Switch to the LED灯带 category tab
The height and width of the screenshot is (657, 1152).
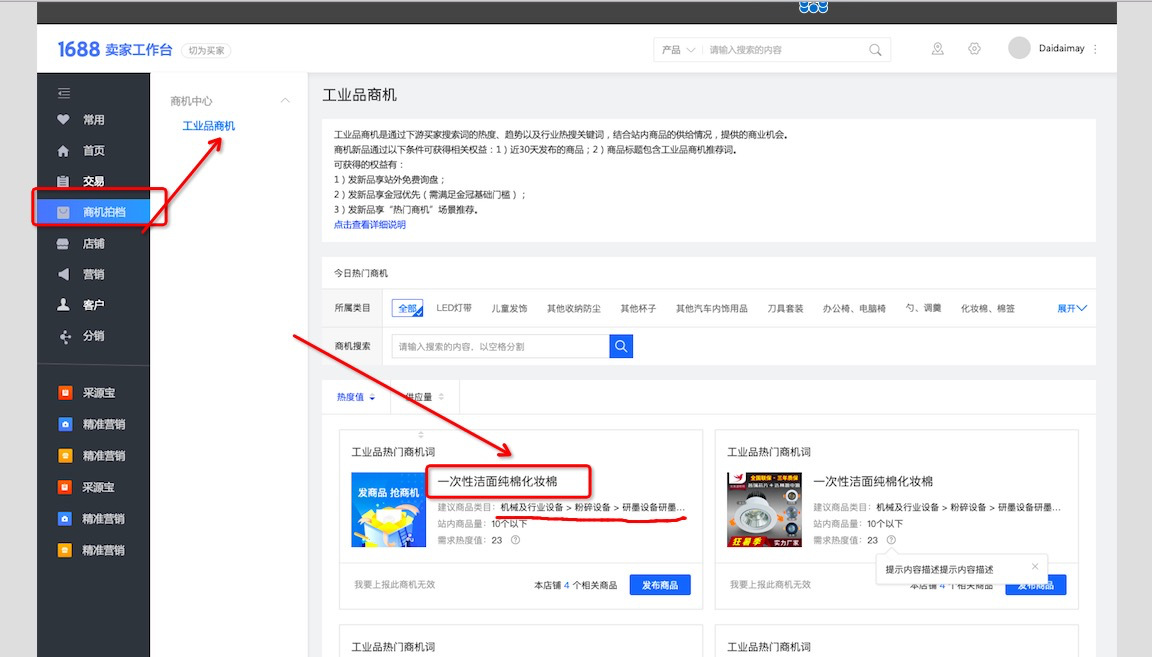point(451,308)
